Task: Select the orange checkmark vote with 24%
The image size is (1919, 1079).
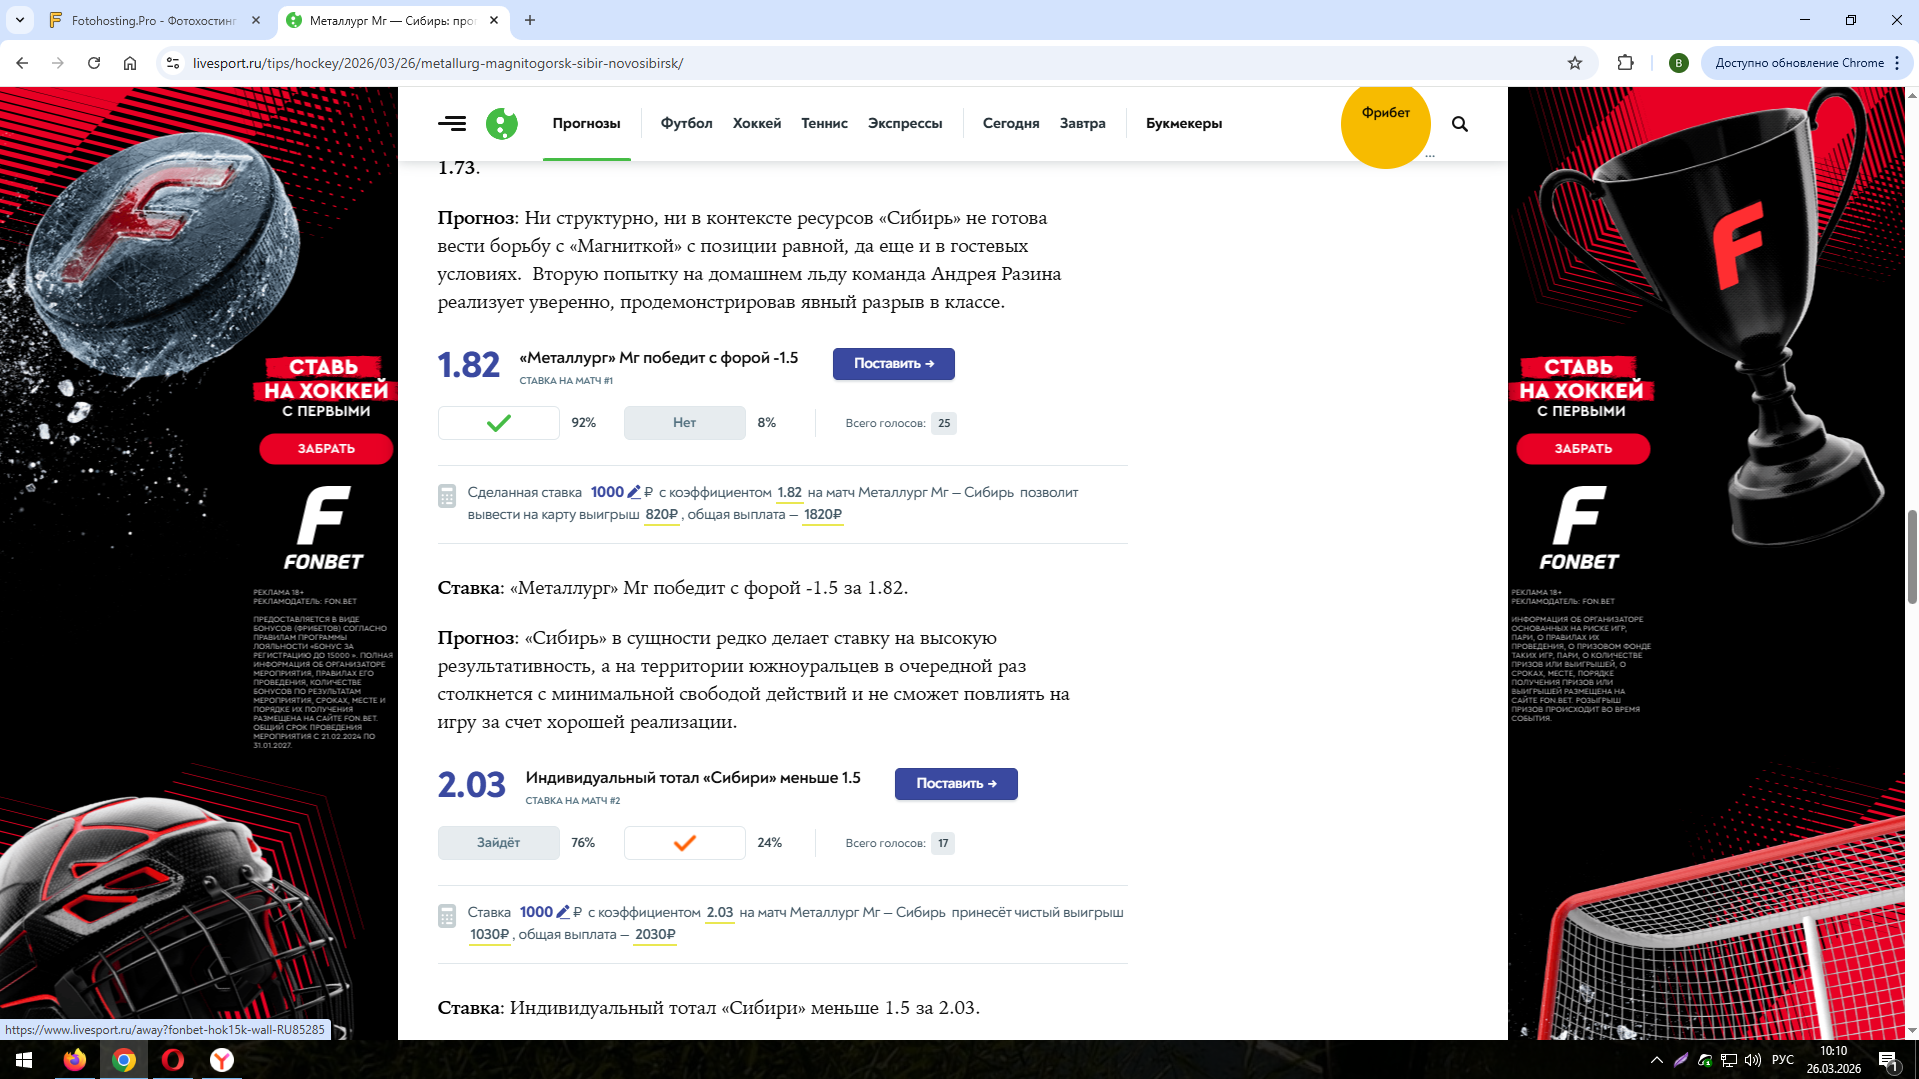Action: click(685, 843)
